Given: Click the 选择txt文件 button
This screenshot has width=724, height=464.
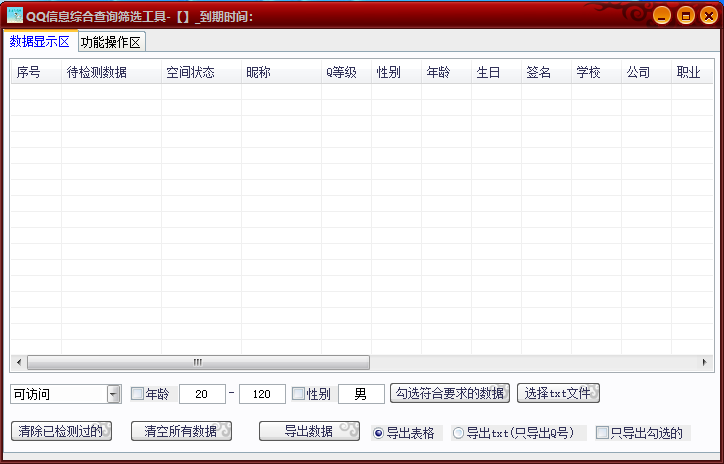Looking at the screenshot, I should 558,393.
